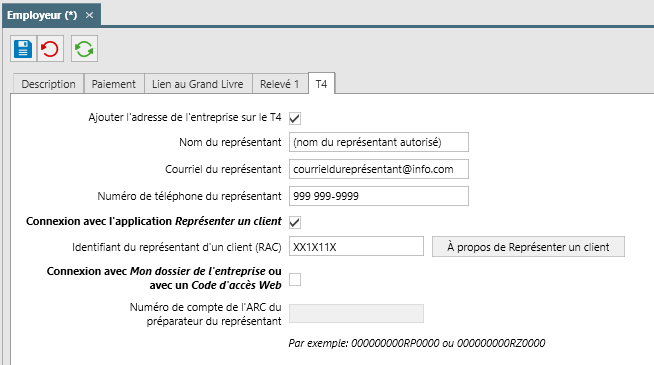654x365 pixels.
Task: Click the 'Numéro de téléphone du représentant' label
Action: [189, 196]
